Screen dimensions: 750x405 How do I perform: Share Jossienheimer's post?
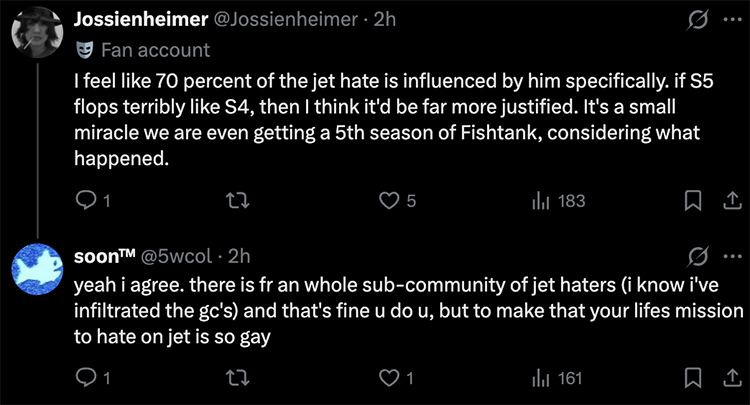(x=726, y=202)
